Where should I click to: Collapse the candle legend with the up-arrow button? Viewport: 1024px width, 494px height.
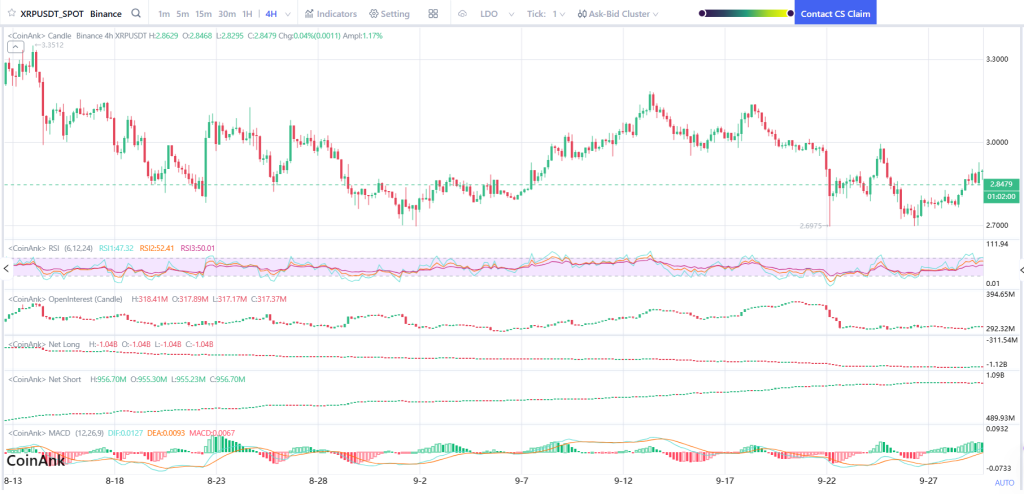(16, 46)
